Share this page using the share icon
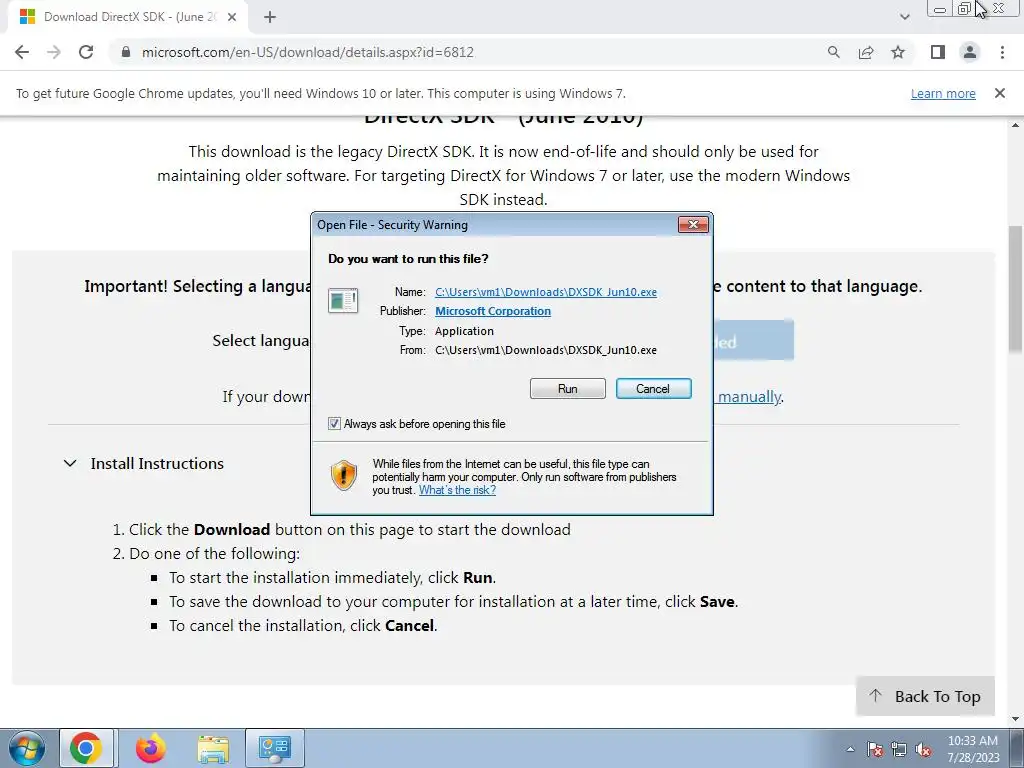 (866, 52)
